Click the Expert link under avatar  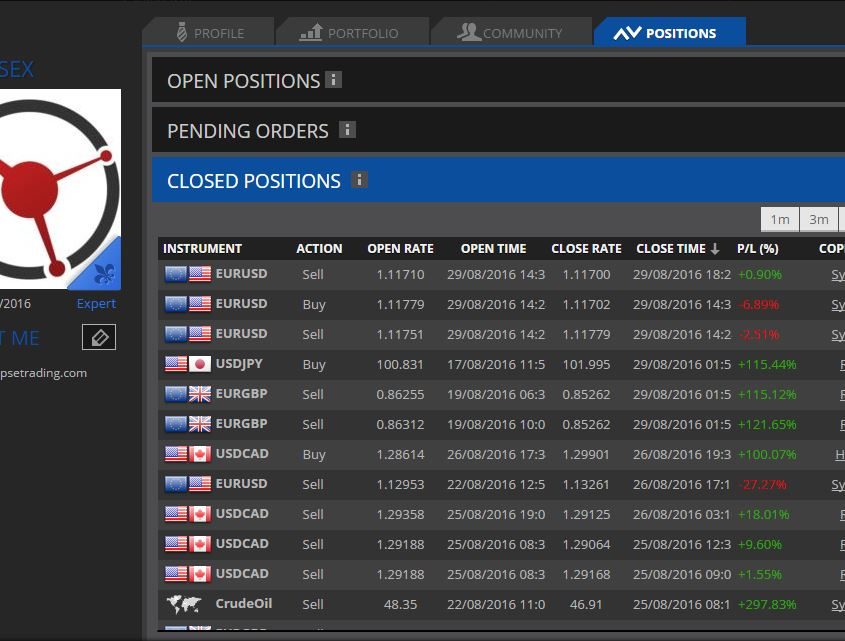tap(96, 304)
